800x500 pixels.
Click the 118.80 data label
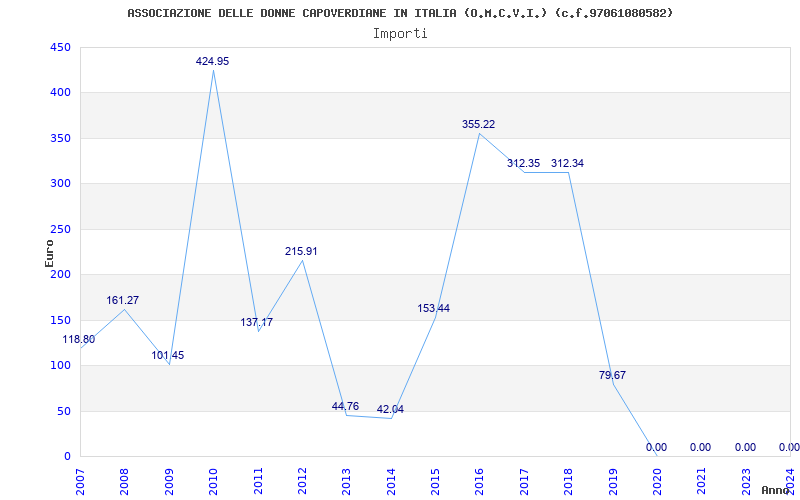coord(79,339)
